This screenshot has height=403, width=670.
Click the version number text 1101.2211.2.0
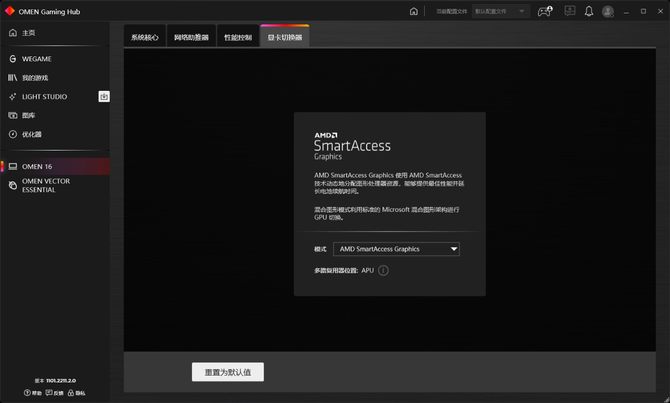coord(61,380)
